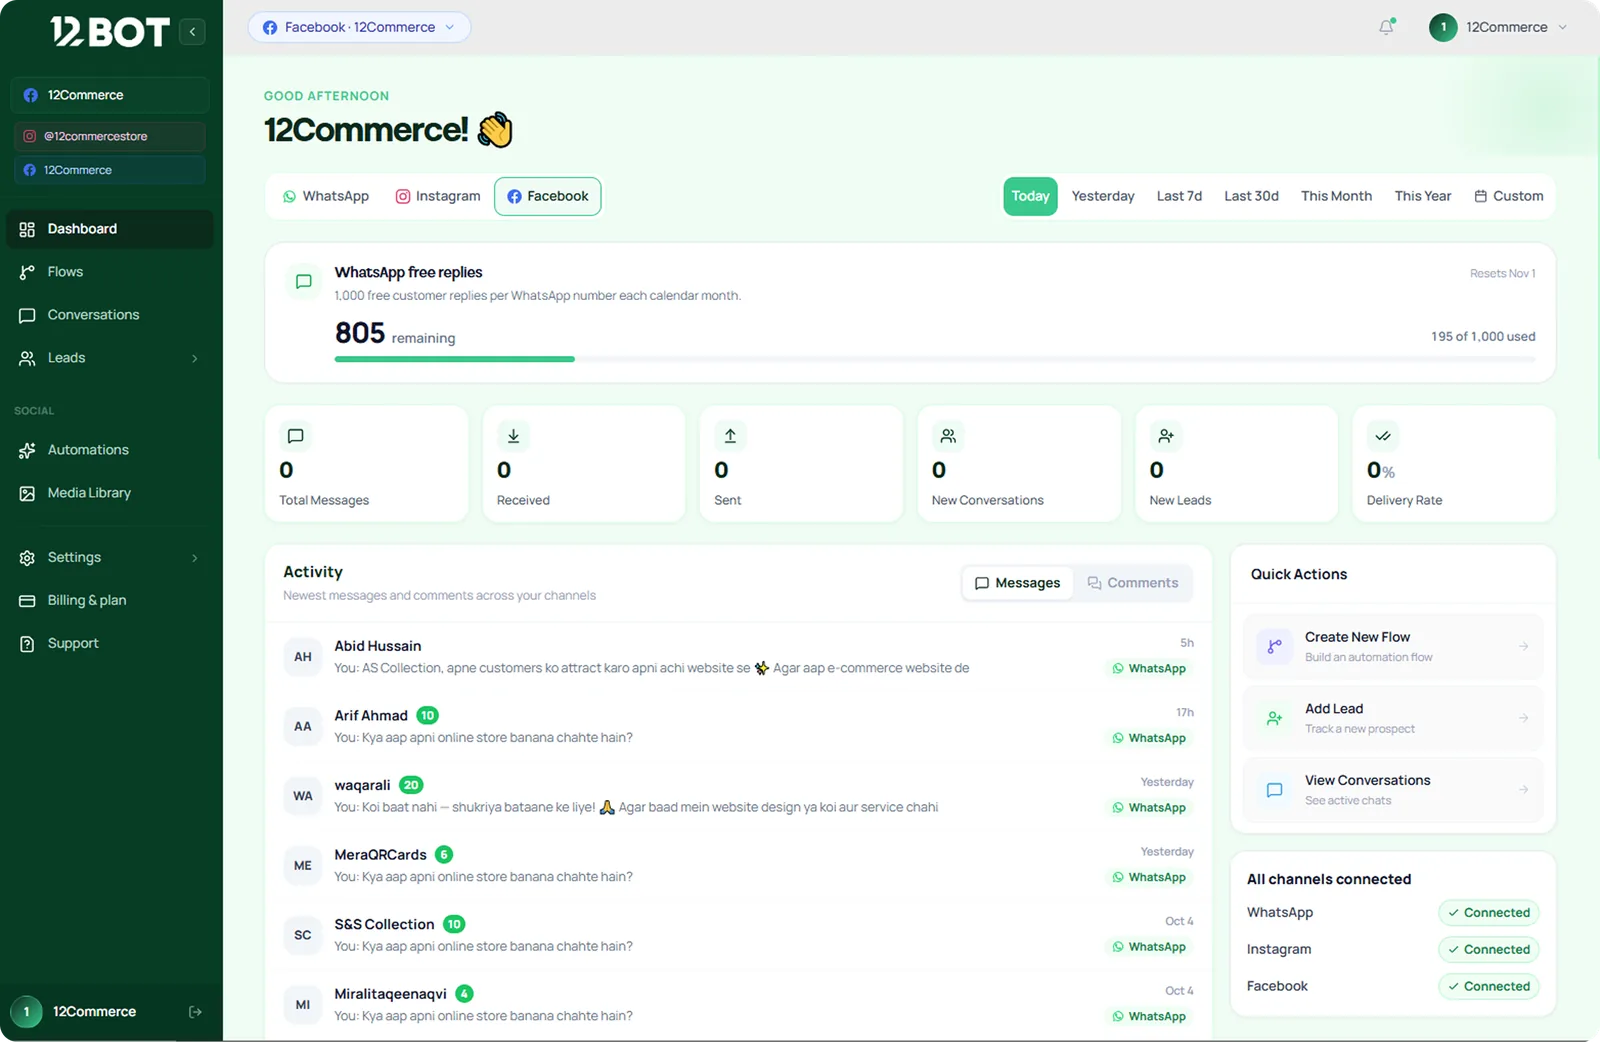The height and width of the screenshot is (1042, 1600).
Task: Click the WhatsApp tag on Abid Hussain row
Action: [1149, 669]
